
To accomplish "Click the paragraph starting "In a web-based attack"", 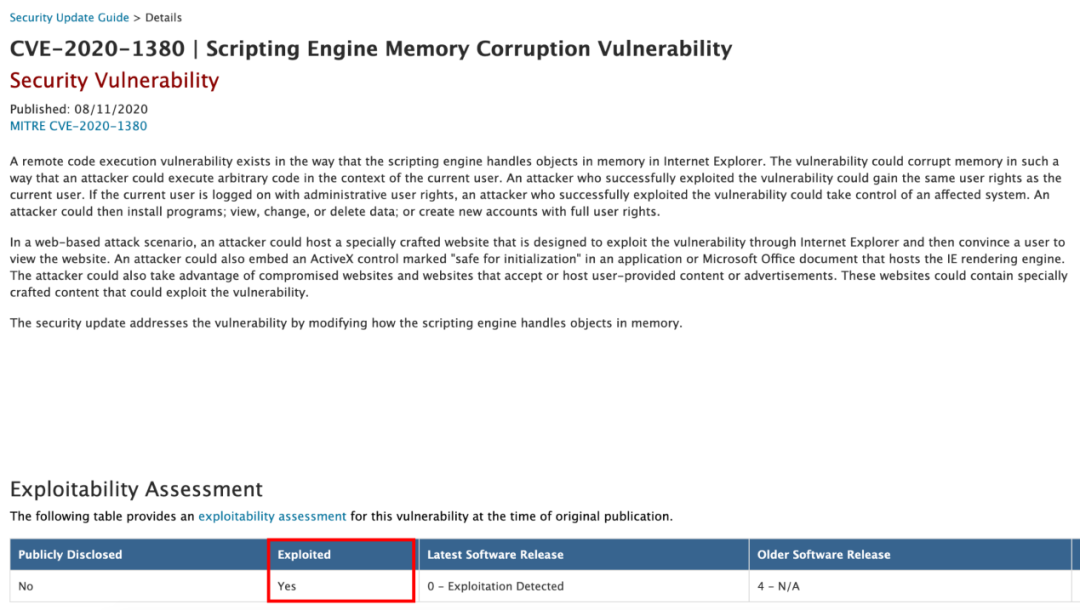I will (530, 267).
